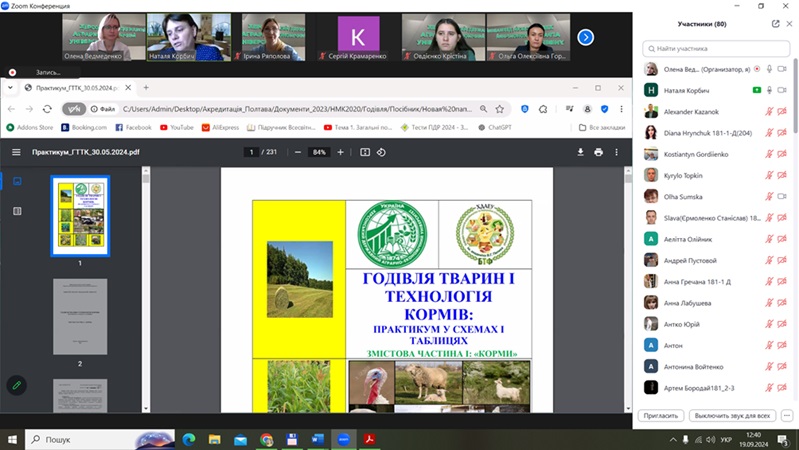
Task: Print the PDF document
Action: (x=598, y=152)
